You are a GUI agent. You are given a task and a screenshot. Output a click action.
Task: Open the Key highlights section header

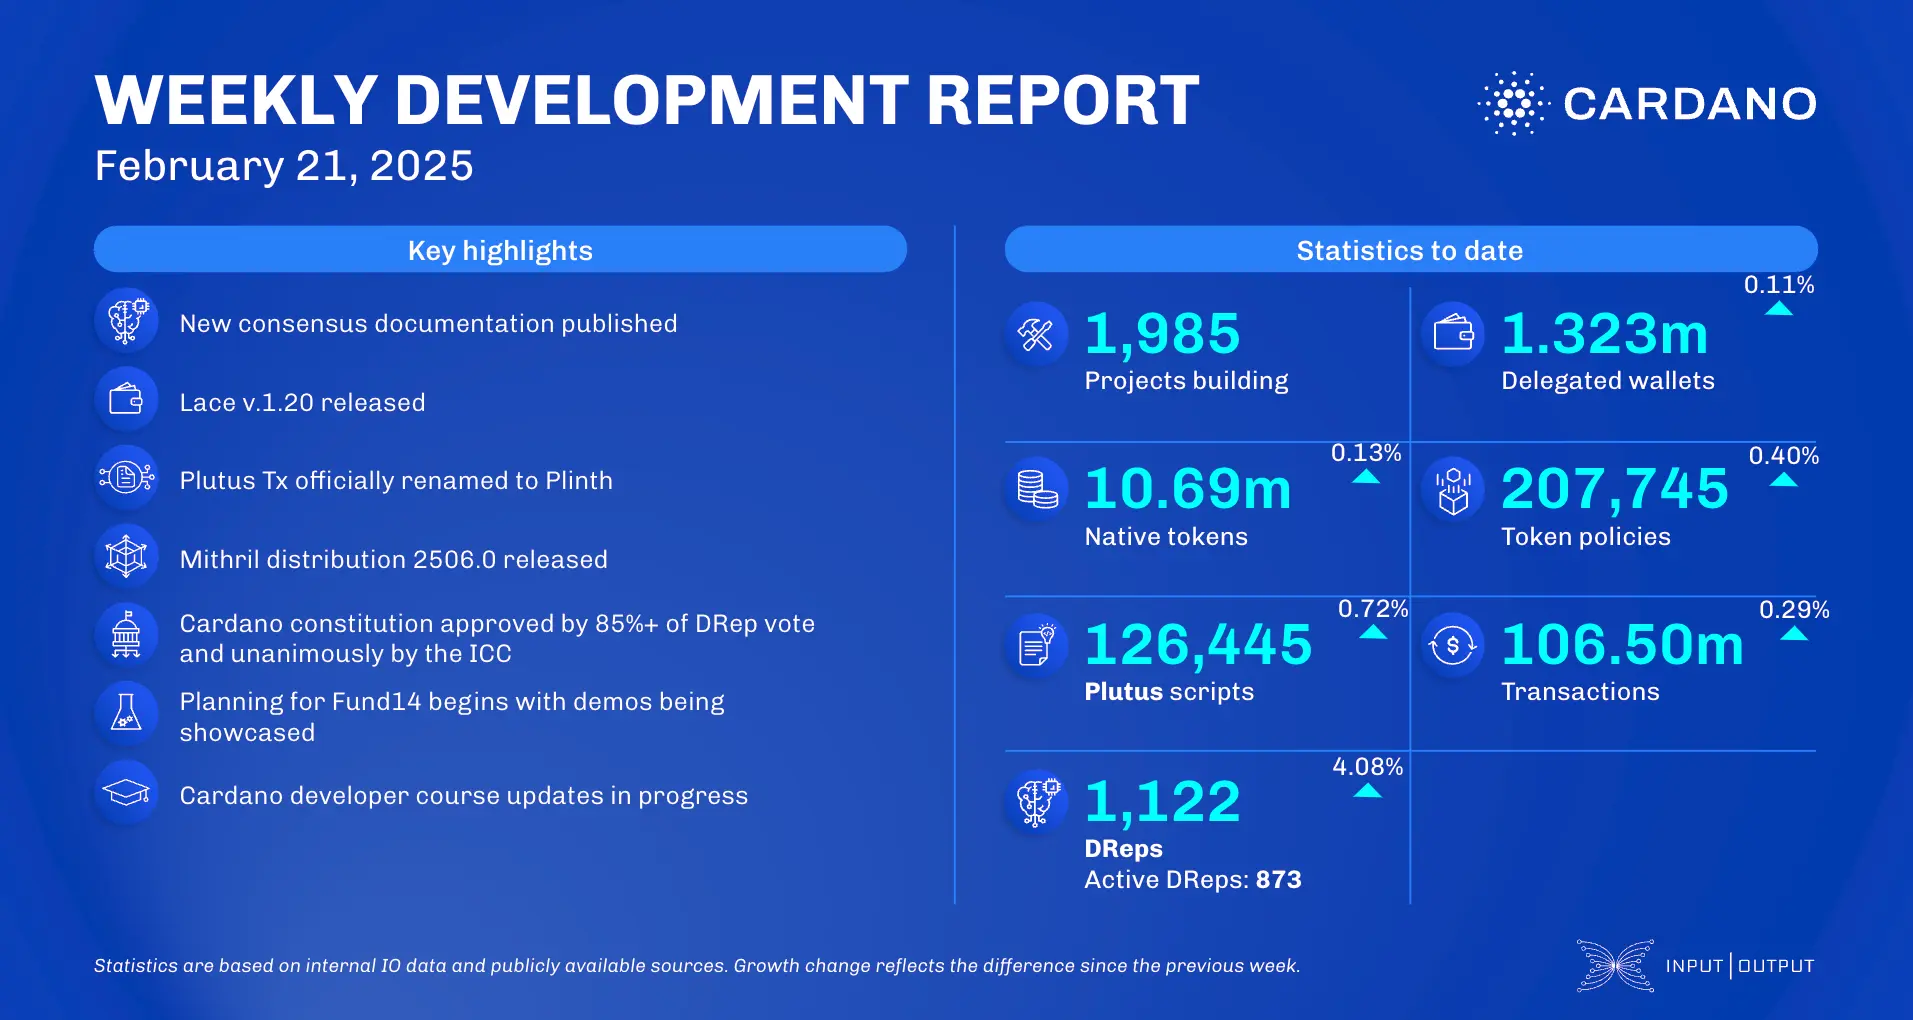(499, 249)
